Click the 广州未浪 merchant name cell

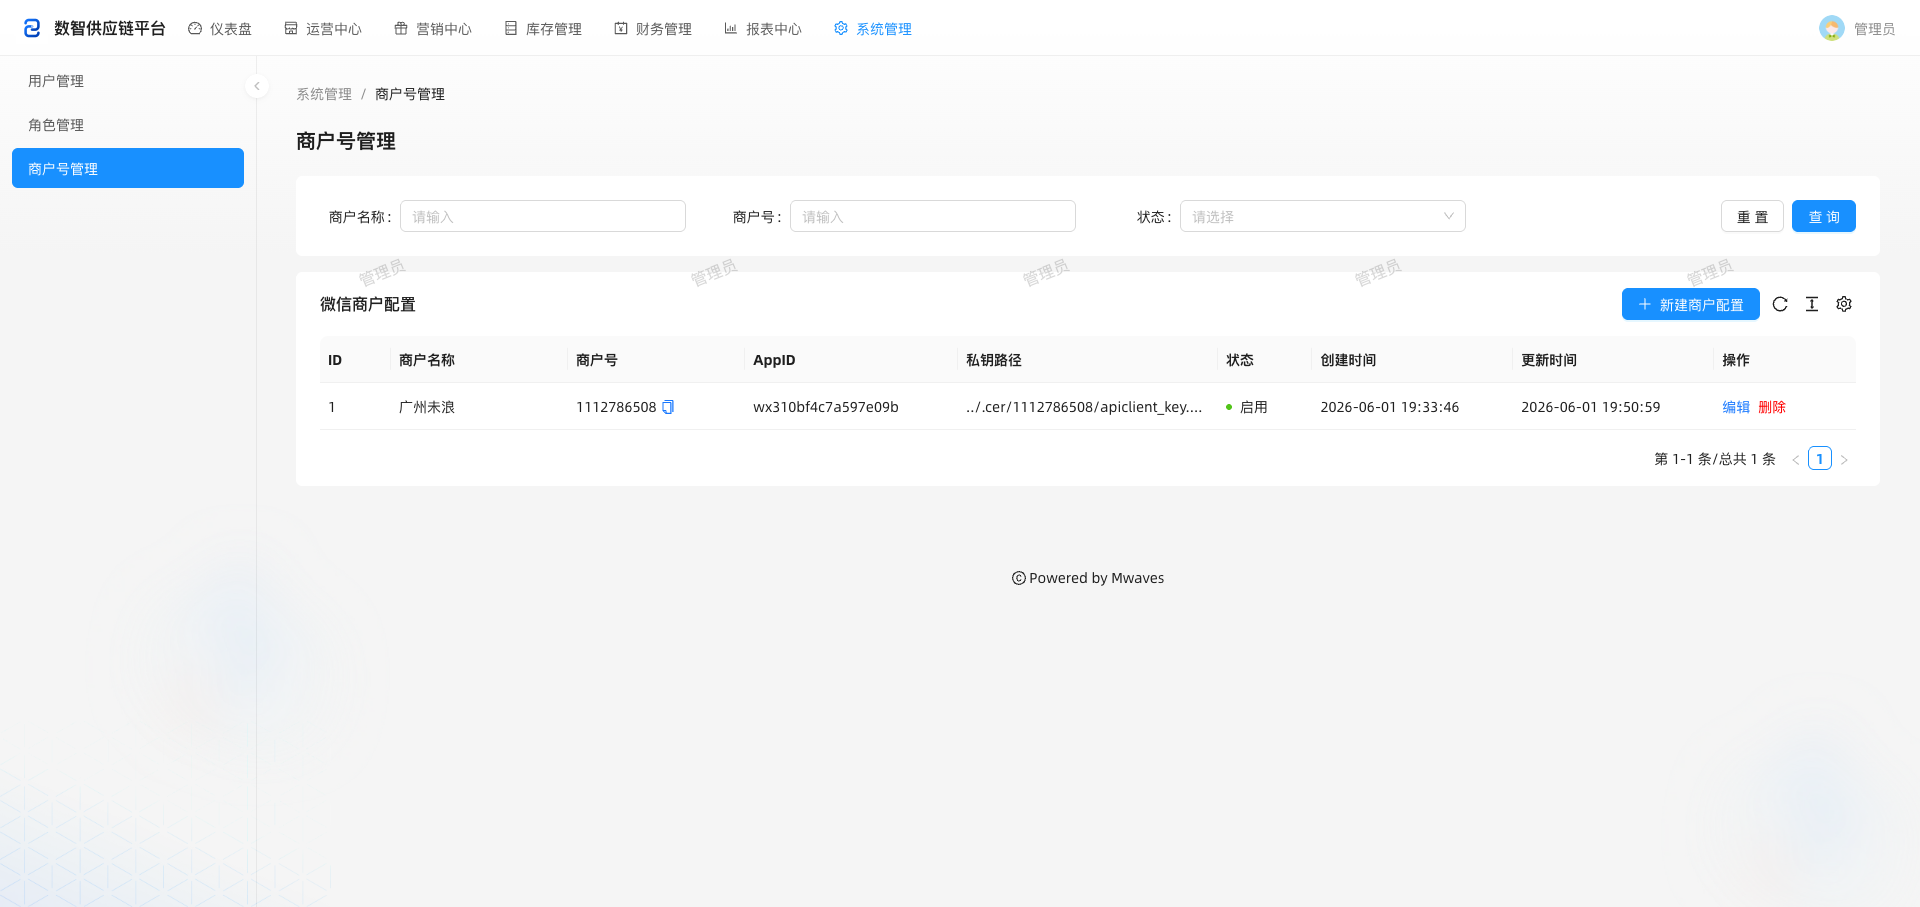pyautogui.click(x=427, y=407)
